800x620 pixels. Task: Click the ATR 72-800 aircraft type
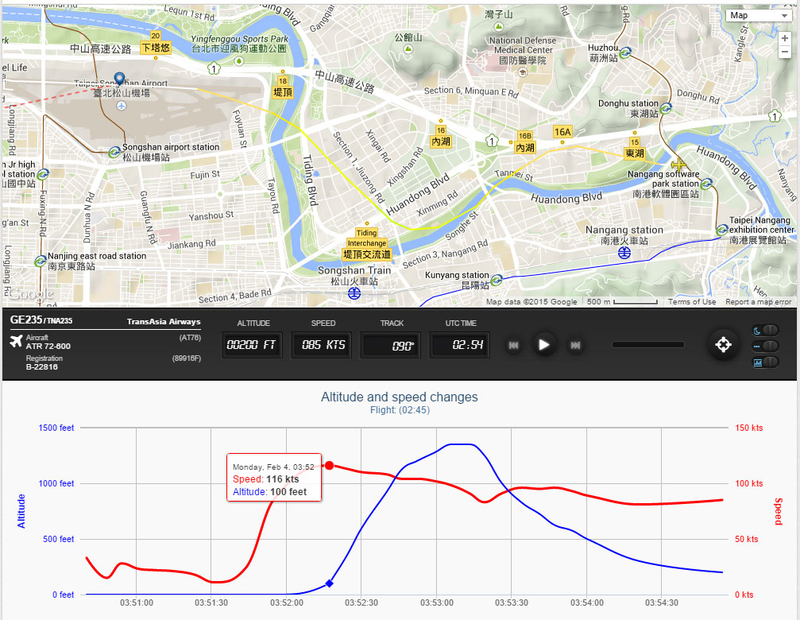coord(48,346)
